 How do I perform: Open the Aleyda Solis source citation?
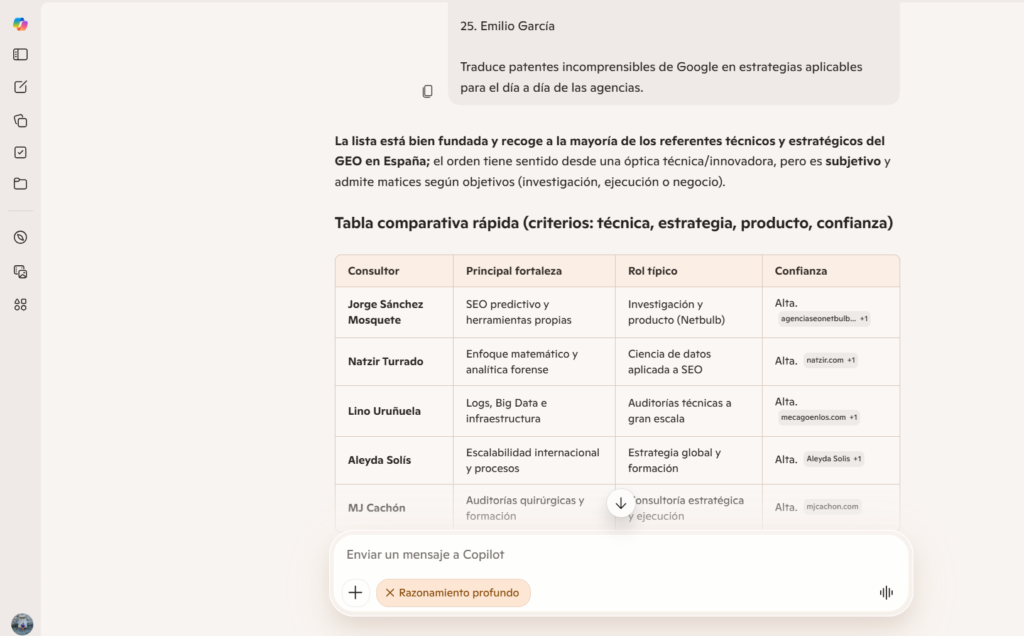[x=833, y=459]
